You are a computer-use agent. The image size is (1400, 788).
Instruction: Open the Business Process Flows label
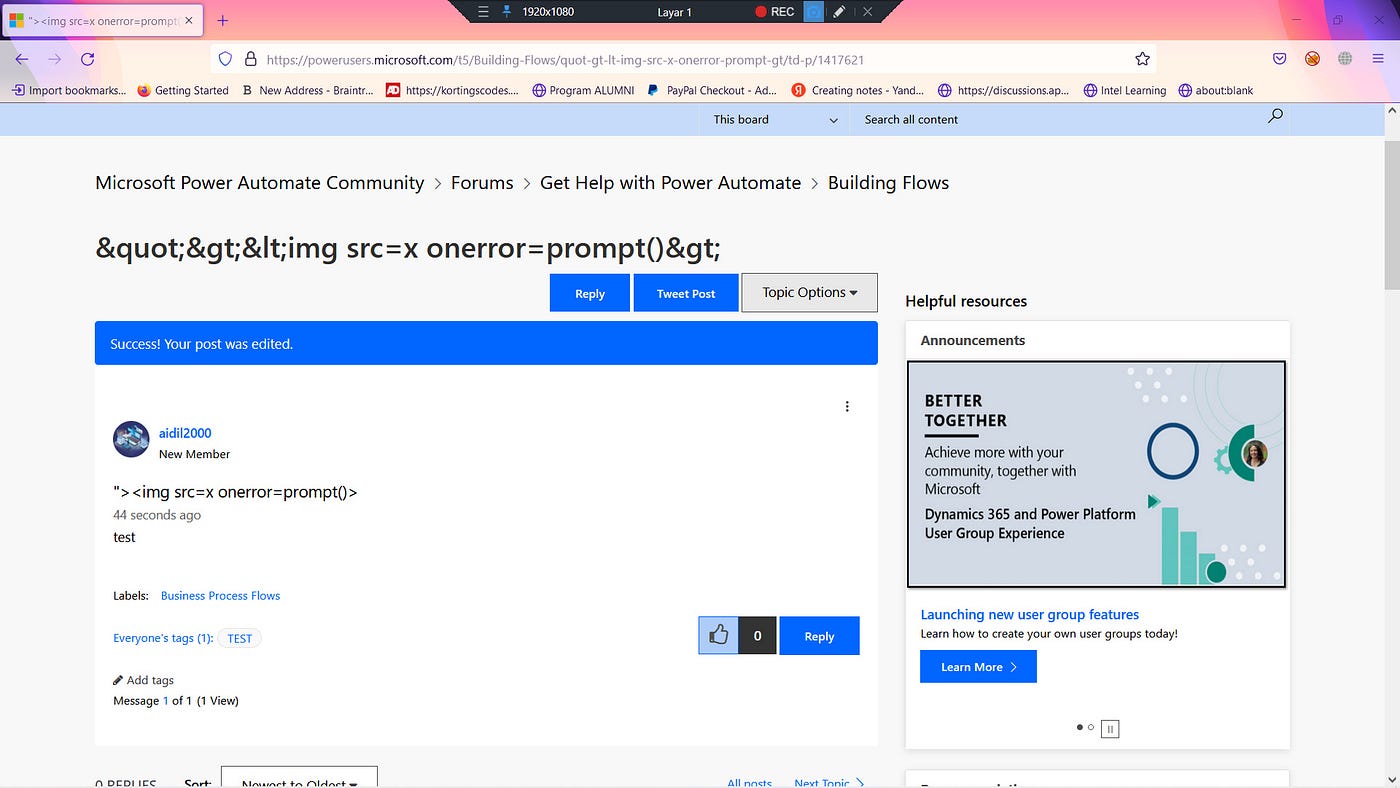220,595
